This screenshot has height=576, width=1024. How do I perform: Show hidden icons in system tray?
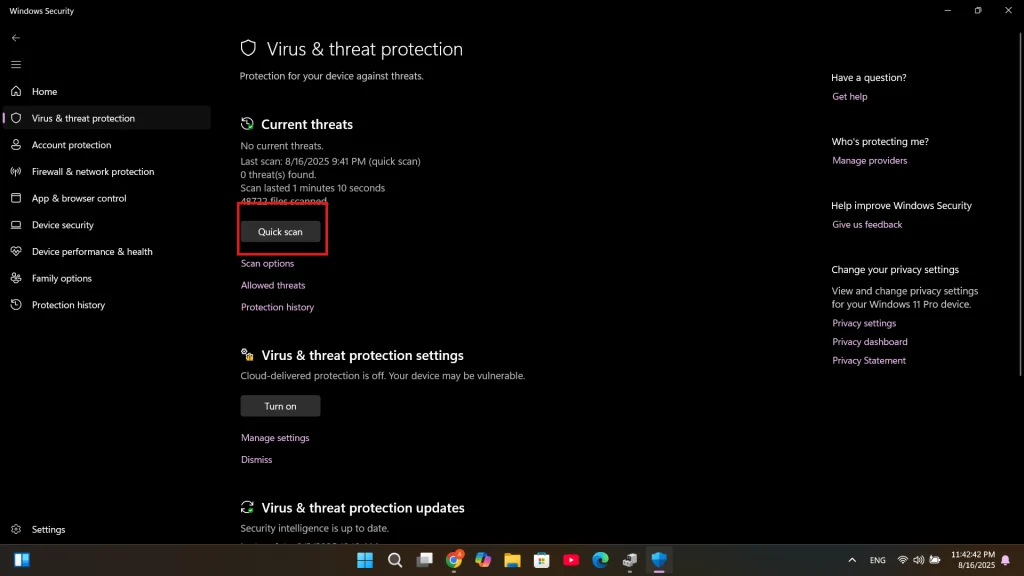tap(852, 560)
